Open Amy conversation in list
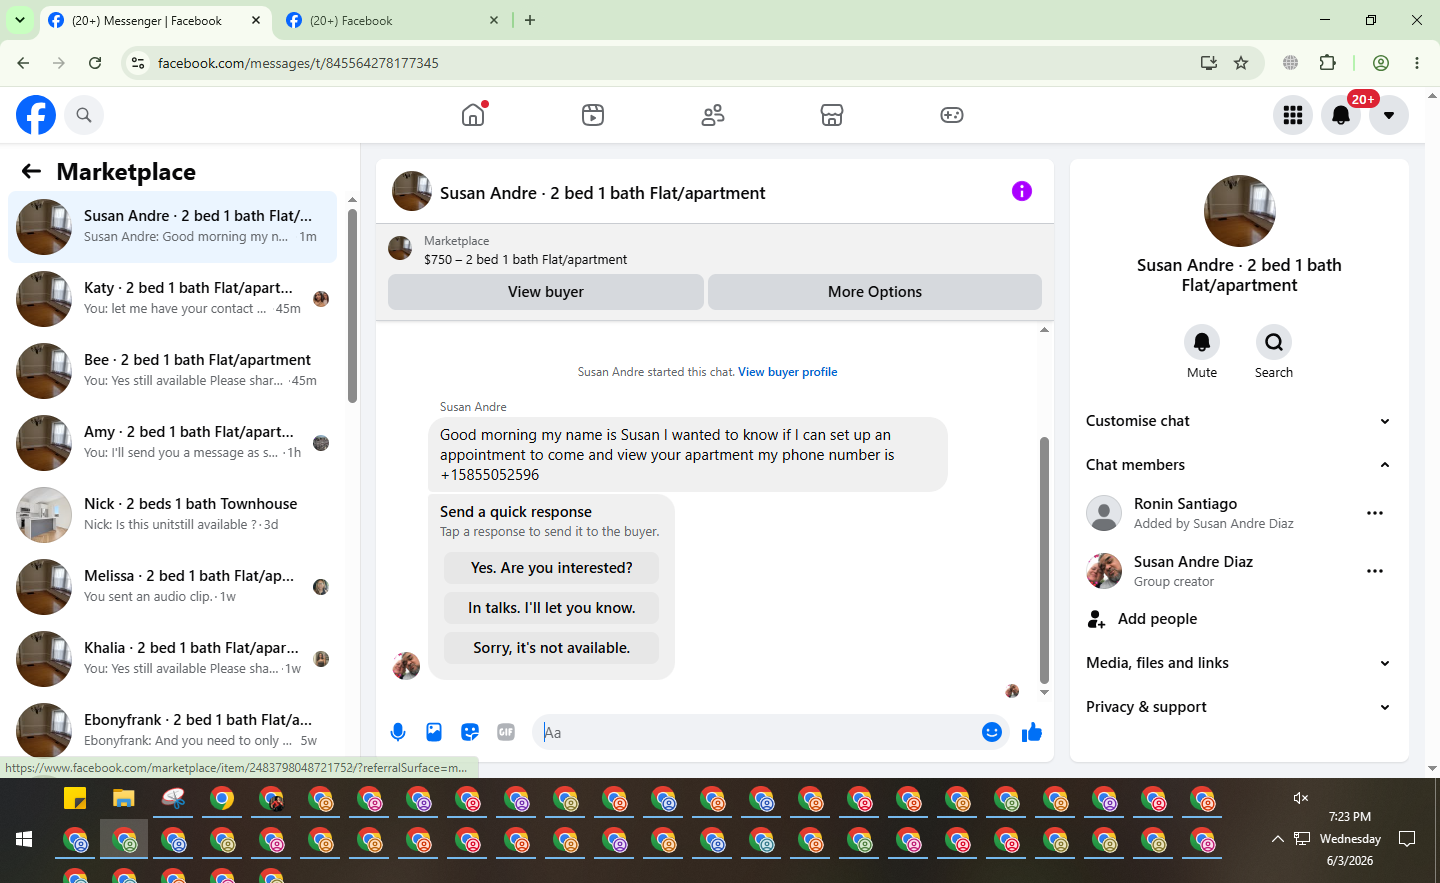Image resolution: width=1440 pixels, height=883 pixels. 173,443
